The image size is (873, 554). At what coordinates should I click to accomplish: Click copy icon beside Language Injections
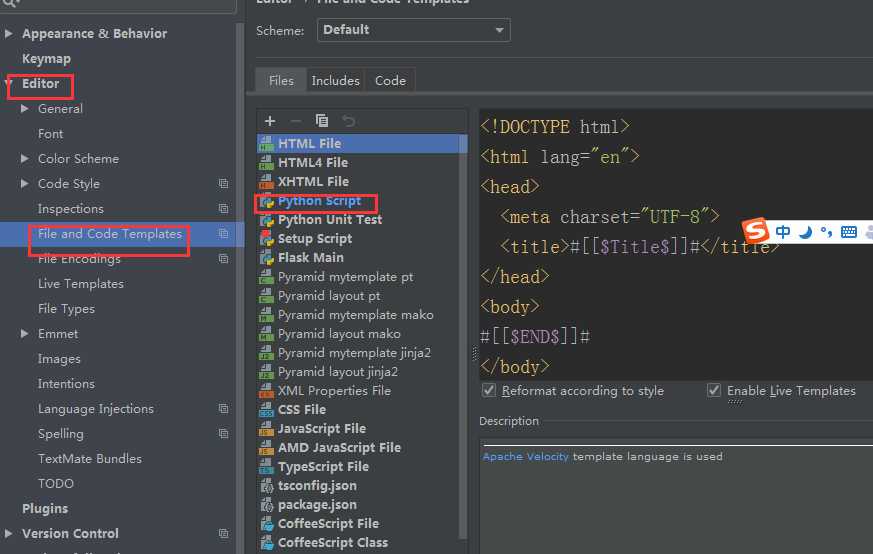(223, 409)
